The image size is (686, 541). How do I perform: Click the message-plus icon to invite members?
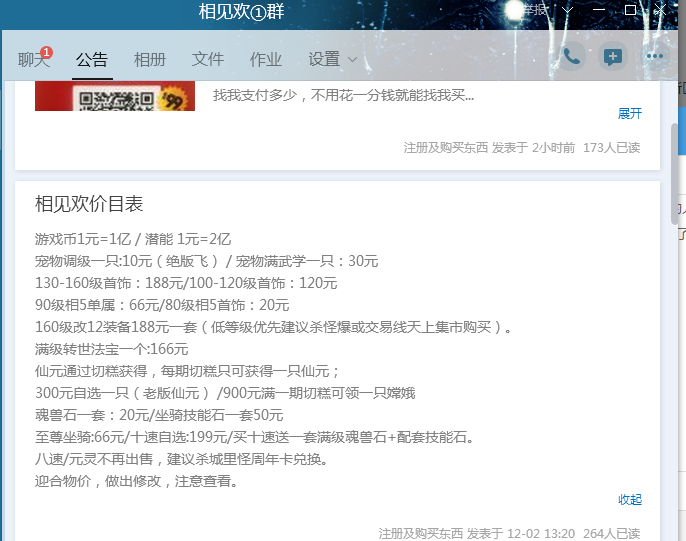click(x=612, y=57)
